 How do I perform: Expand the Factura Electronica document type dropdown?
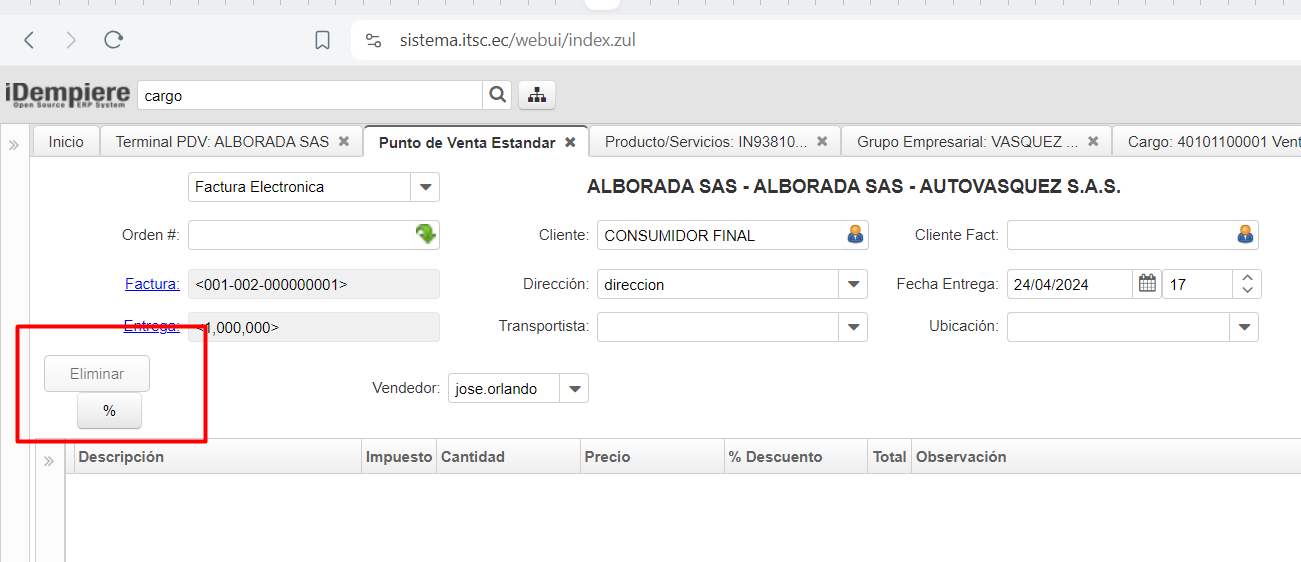(425, 187)
